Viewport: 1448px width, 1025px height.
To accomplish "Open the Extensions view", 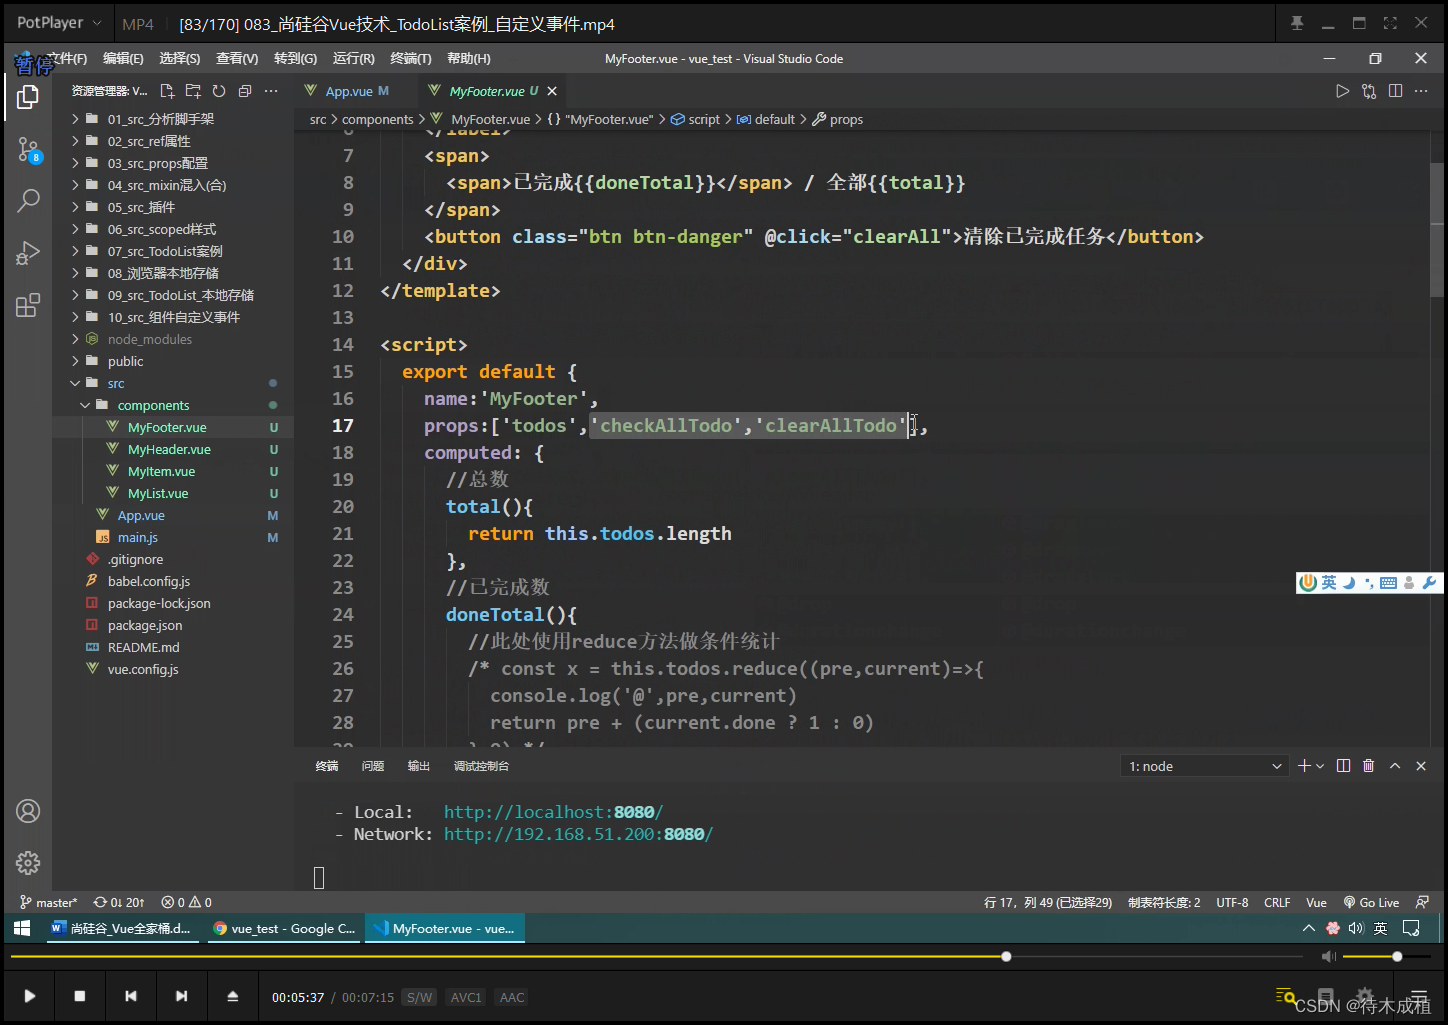I will point(28,305).
